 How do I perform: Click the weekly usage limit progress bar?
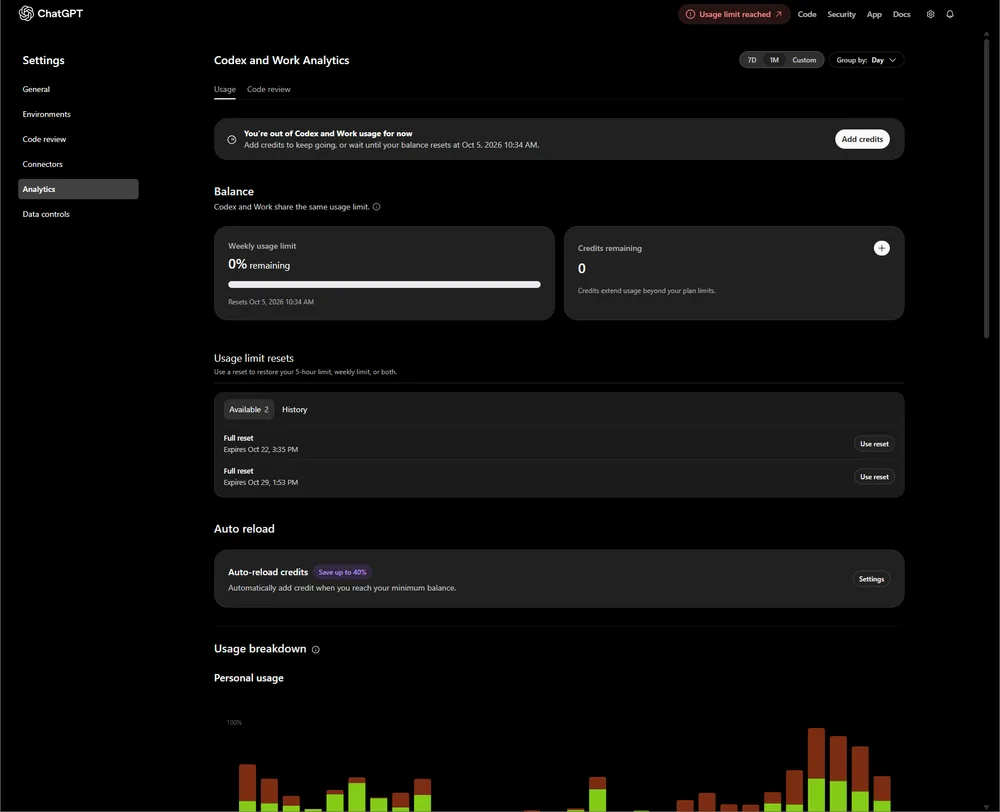384,284
